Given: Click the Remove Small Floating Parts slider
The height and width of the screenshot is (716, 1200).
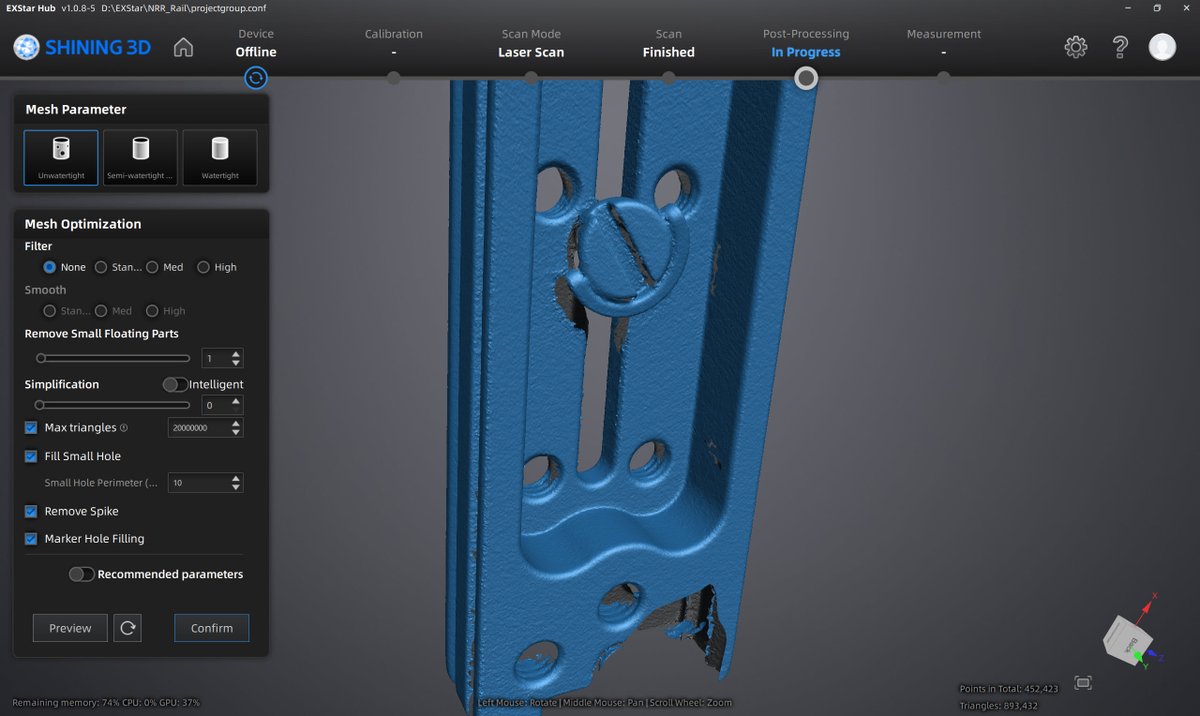Looking at the screenshot, I should [113, 358].
